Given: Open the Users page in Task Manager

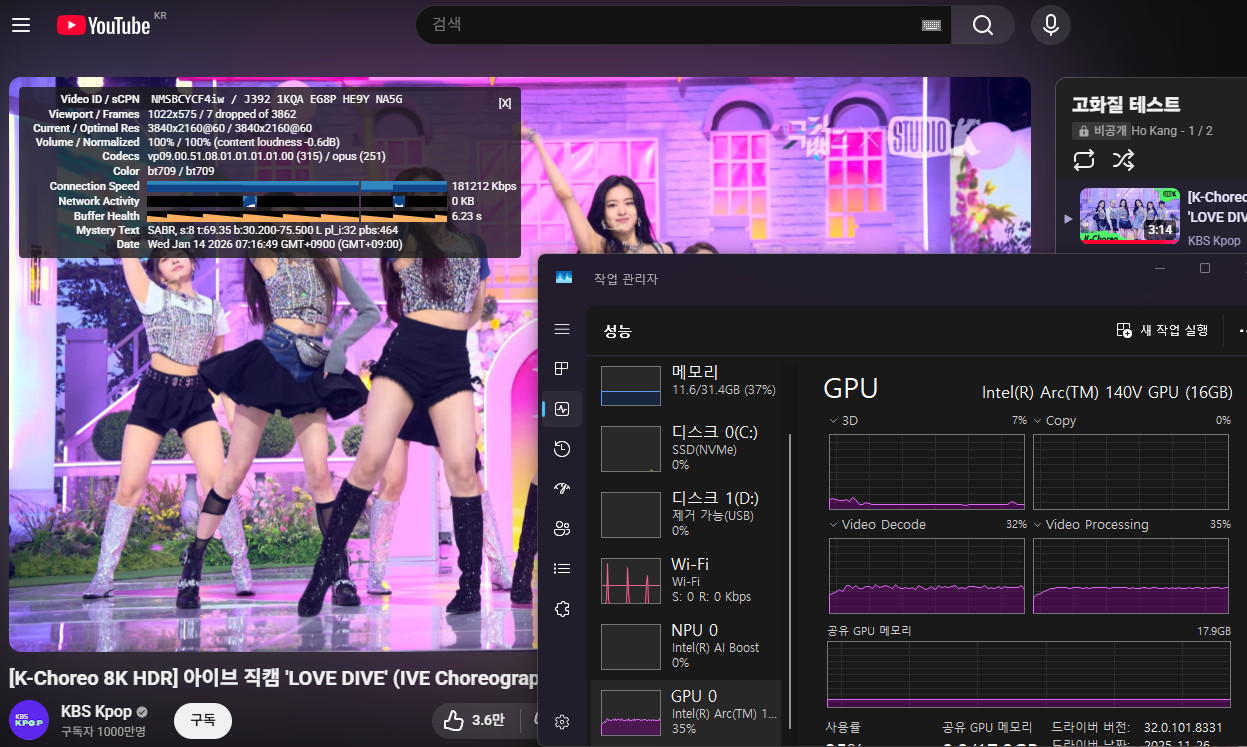Looking at the screenshot, I should (562, 529).
